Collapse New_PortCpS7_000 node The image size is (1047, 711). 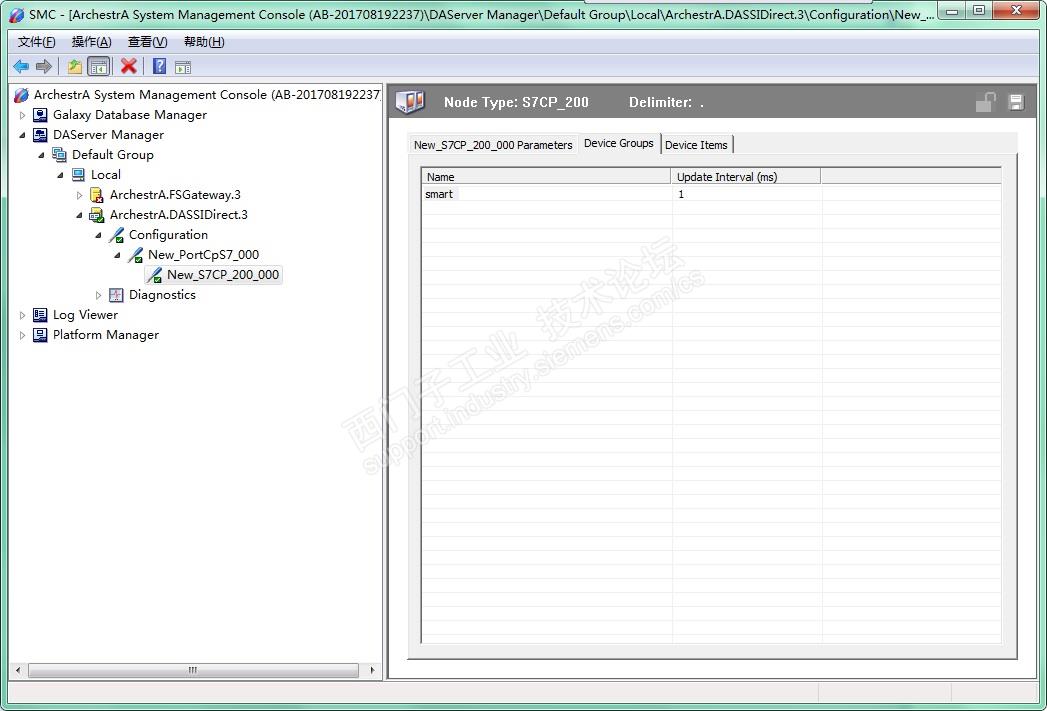(x=118, y=255)
